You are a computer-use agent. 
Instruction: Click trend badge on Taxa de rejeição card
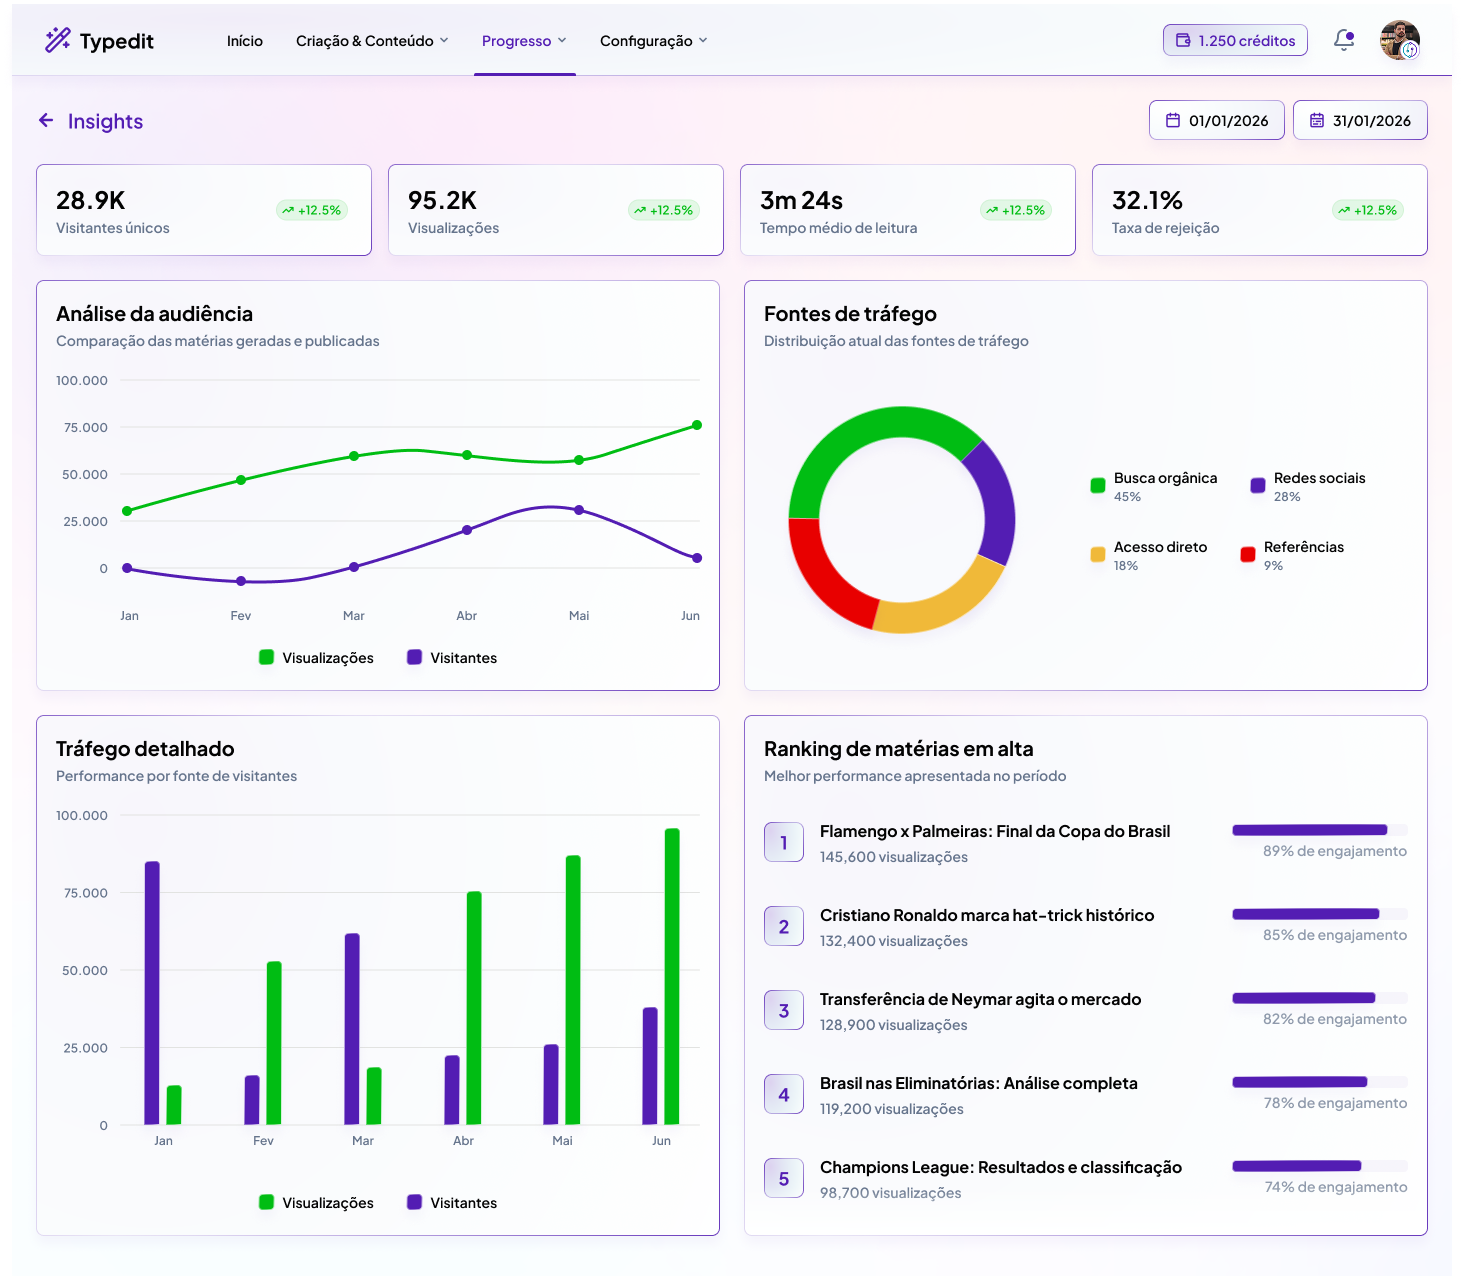(x=1367, y=210)
